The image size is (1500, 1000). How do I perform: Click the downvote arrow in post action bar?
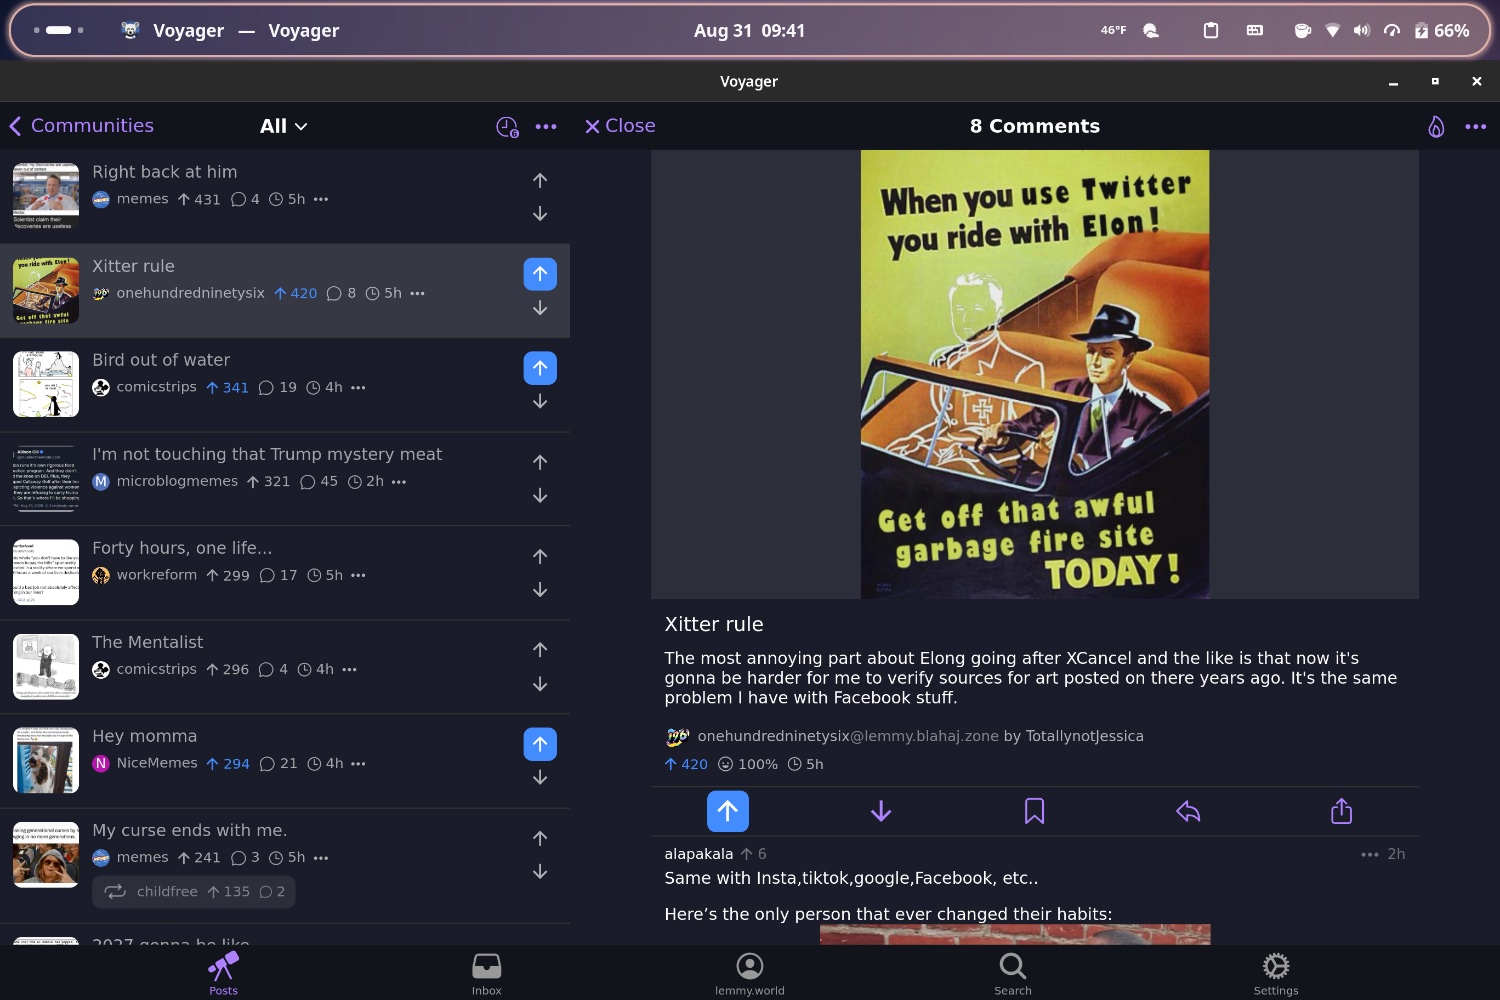[x=881, y=811]
